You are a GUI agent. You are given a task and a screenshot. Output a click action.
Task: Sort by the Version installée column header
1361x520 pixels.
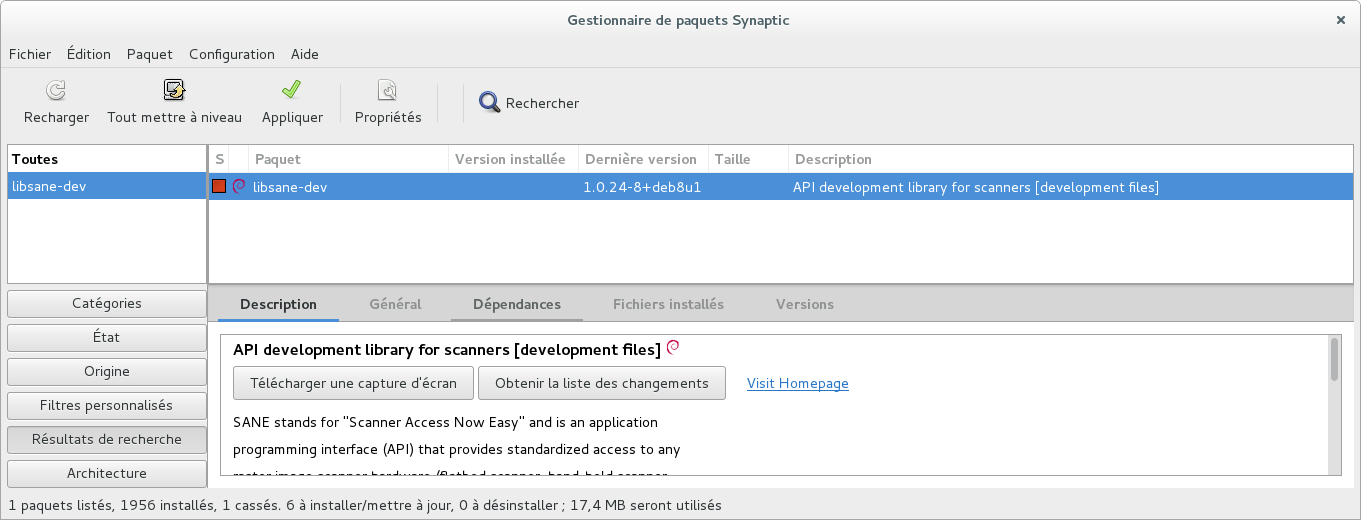[x=513, y=159]
